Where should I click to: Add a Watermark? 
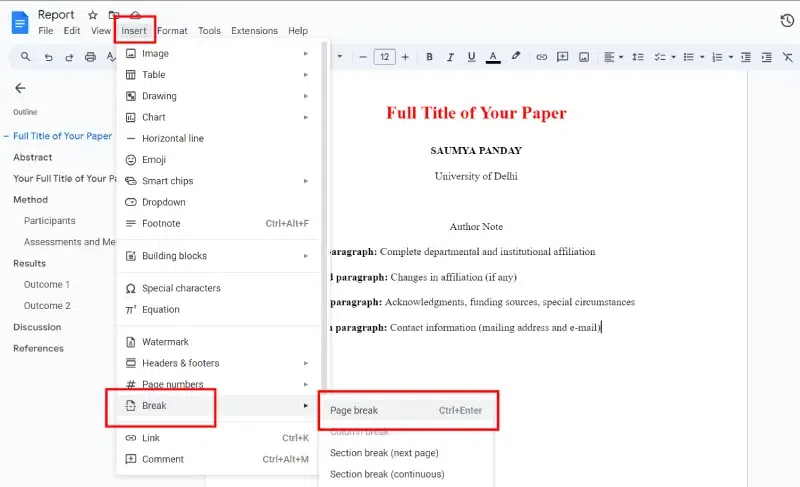coord(217,342)
